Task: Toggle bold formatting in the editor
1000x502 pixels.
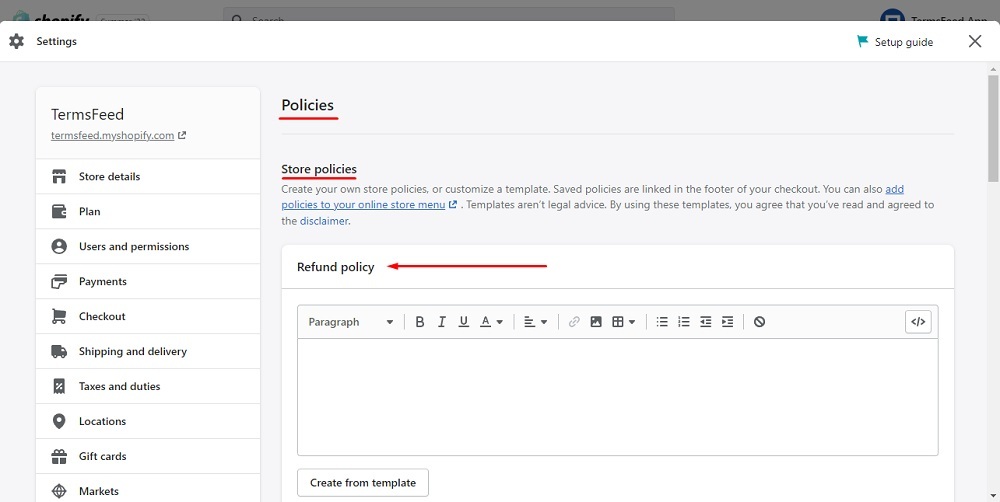Action: (x=420, y=322)
